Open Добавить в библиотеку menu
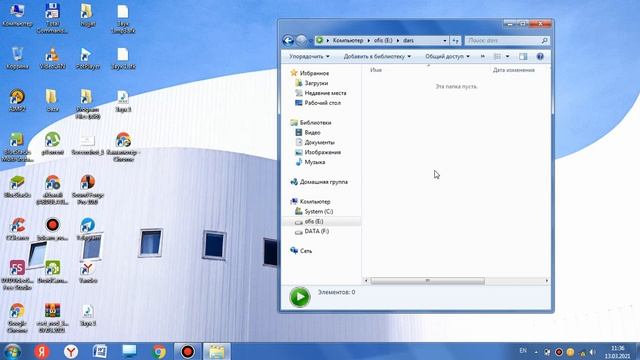Image resolution: width=640 pixels, height=360 pixels. pyautogui.click(x=377, y=56)
